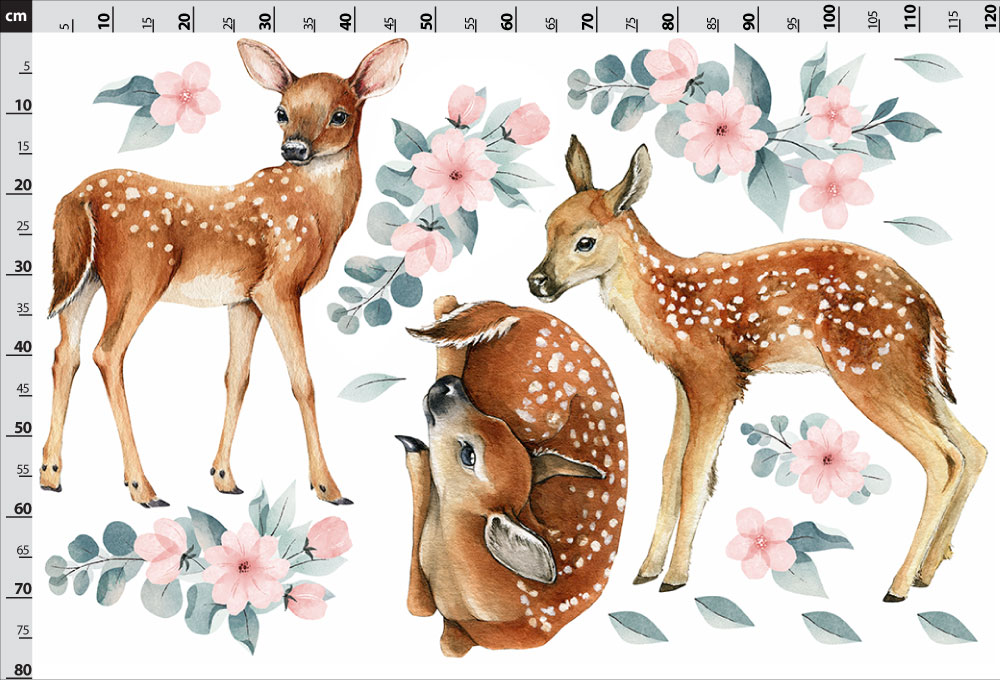1000x680 pixels.
Task: Click the 30 mark on the top ruler
Action: 265,21
